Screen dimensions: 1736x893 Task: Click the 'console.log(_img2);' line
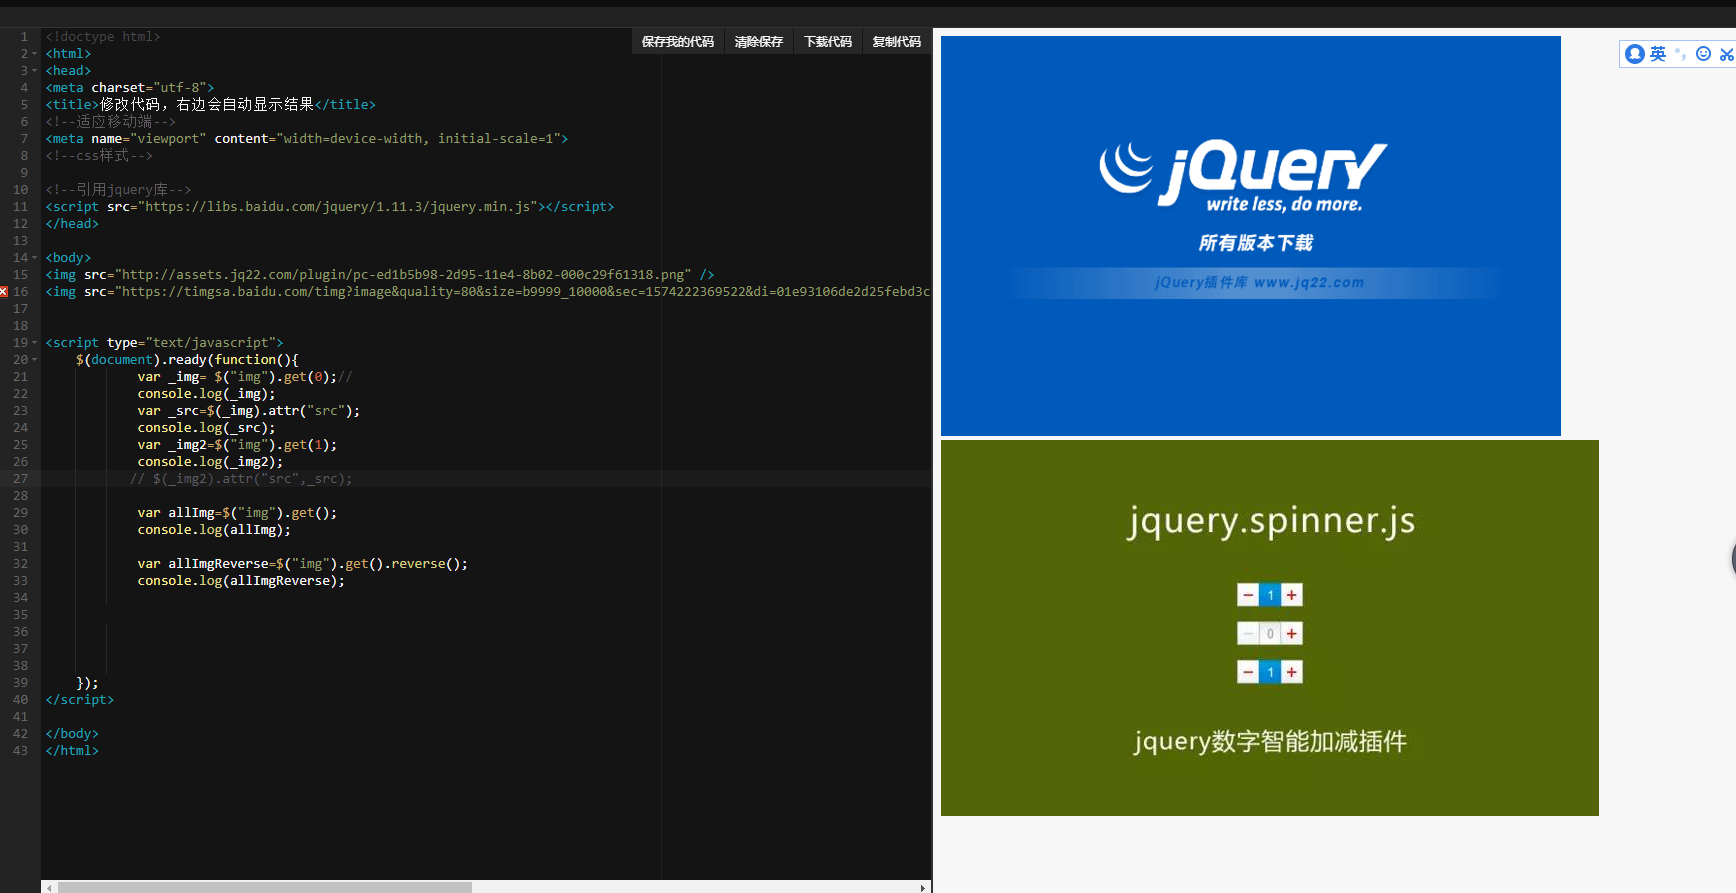[x=211, y=462]
